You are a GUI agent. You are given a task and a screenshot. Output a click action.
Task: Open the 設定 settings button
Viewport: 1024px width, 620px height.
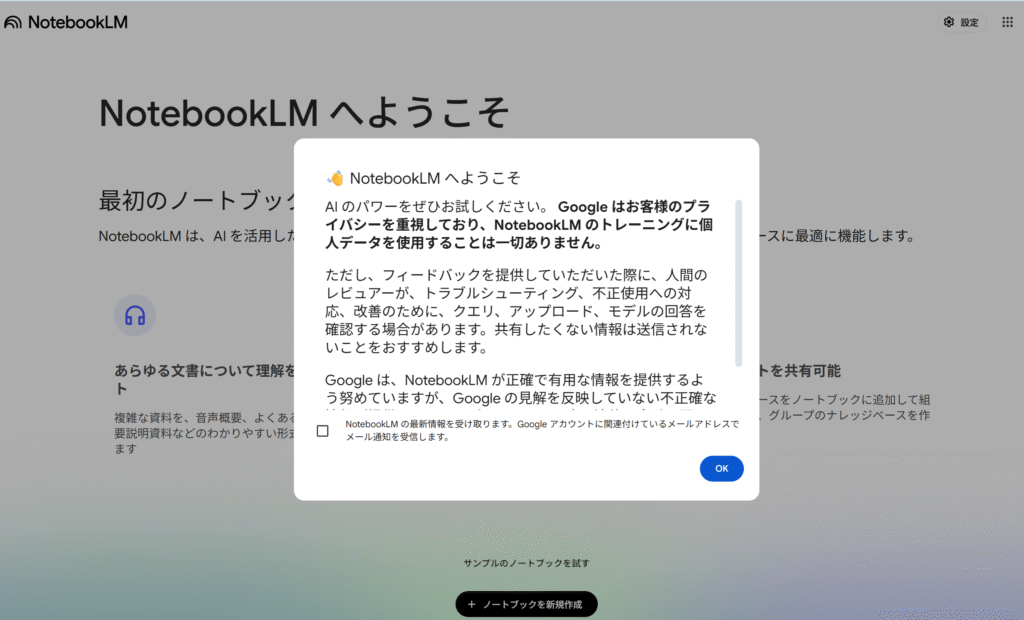coord(961,22)
